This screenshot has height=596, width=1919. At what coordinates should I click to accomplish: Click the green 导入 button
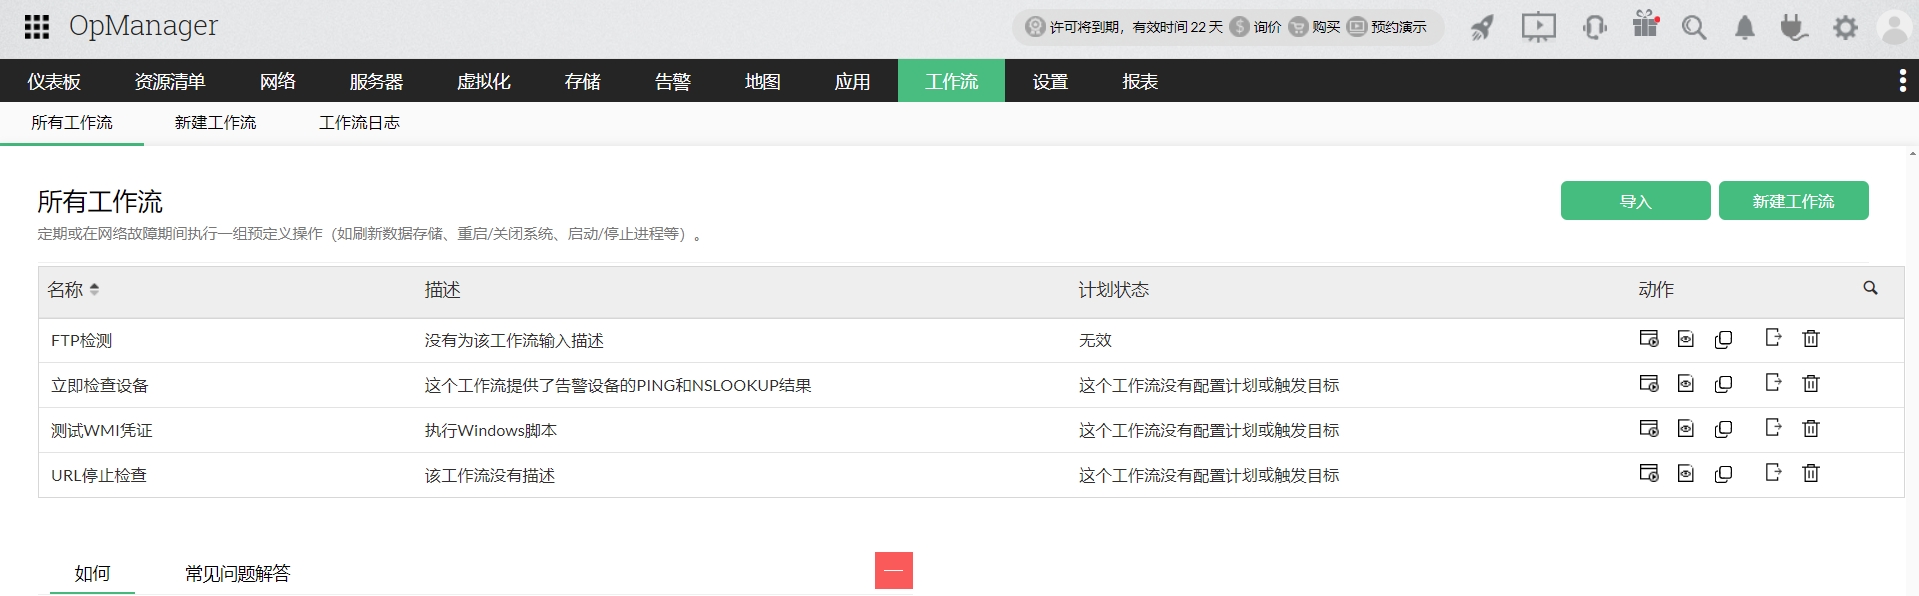pos(1636,201)
